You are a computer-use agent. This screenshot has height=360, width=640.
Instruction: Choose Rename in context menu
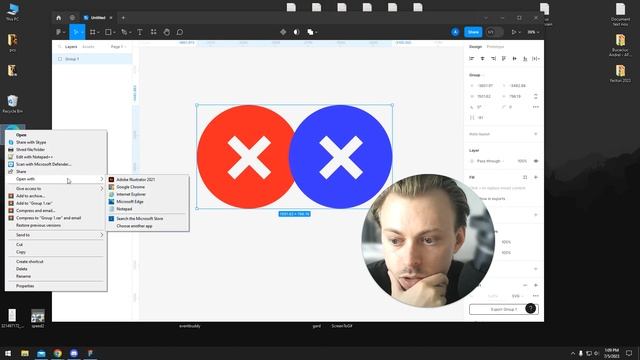[x=56, y=276]
